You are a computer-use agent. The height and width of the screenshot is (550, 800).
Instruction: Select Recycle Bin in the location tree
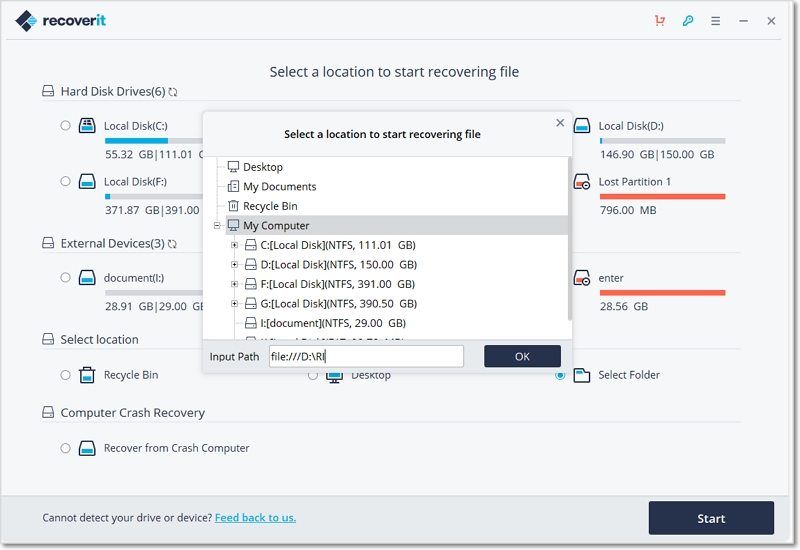pos(270,206)
